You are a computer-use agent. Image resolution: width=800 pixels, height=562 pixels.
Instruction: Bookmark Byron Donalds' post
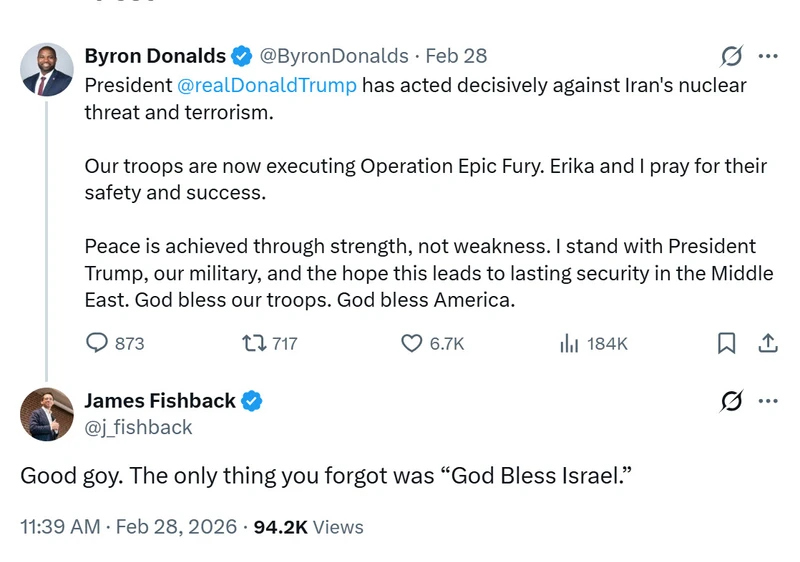[x=727, y=343]
